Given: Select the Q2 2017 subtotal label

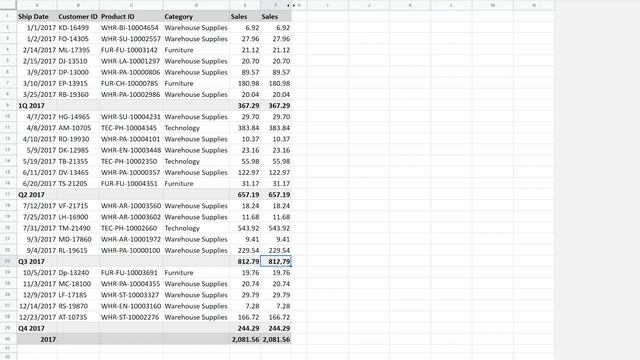Looking at the screenshot, I should pyautogui.click(x=31, y=195).
